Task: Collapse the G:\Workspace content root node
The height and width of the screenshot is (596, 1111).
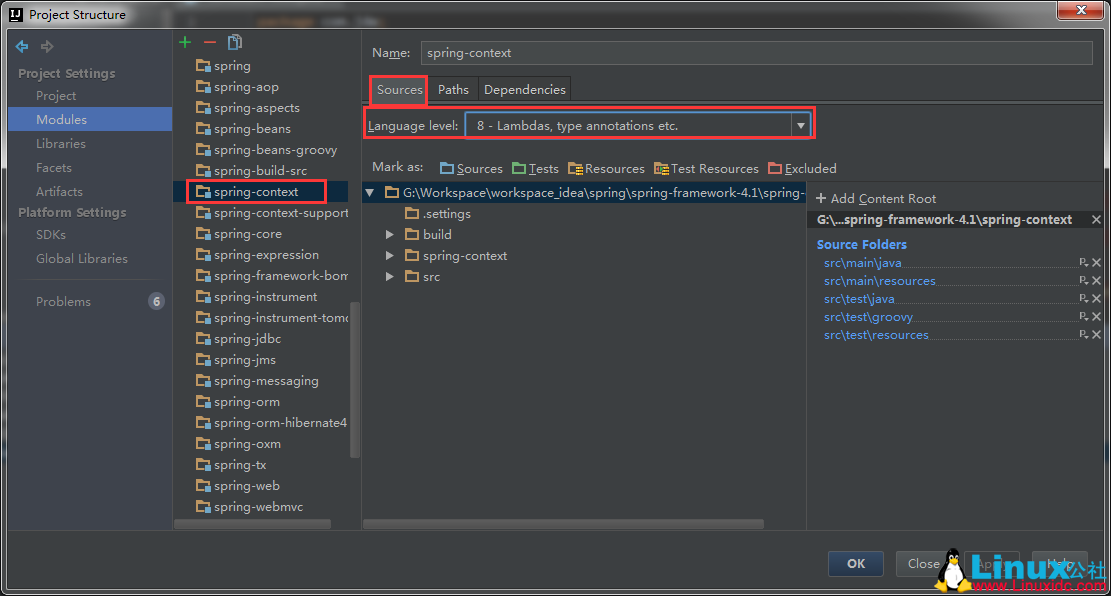Action: (370, 193)
